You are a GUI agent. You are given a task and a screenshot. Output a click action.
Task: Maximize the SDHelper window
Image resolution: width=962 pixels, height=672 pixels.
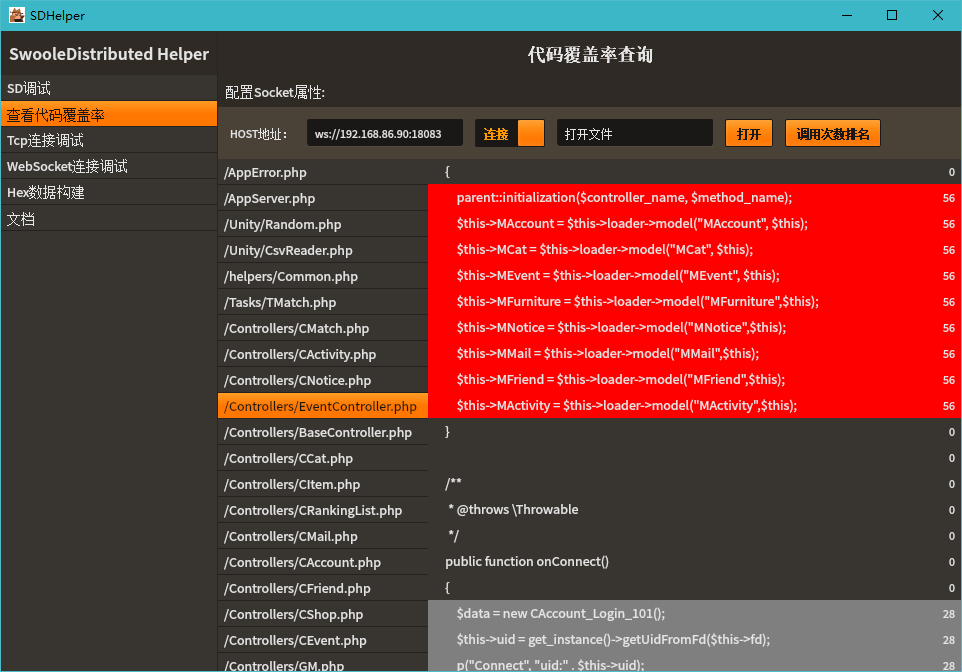[891, 15]
